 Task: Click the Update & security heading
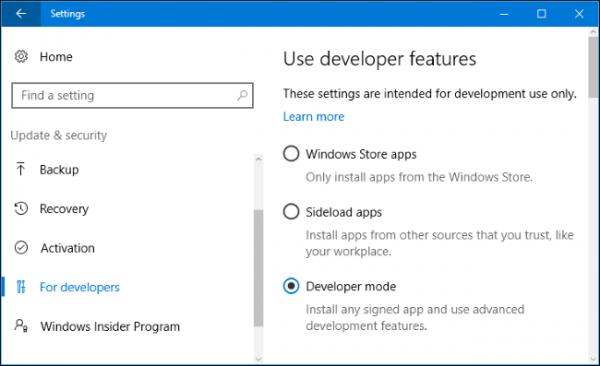(x=59, y=135)
